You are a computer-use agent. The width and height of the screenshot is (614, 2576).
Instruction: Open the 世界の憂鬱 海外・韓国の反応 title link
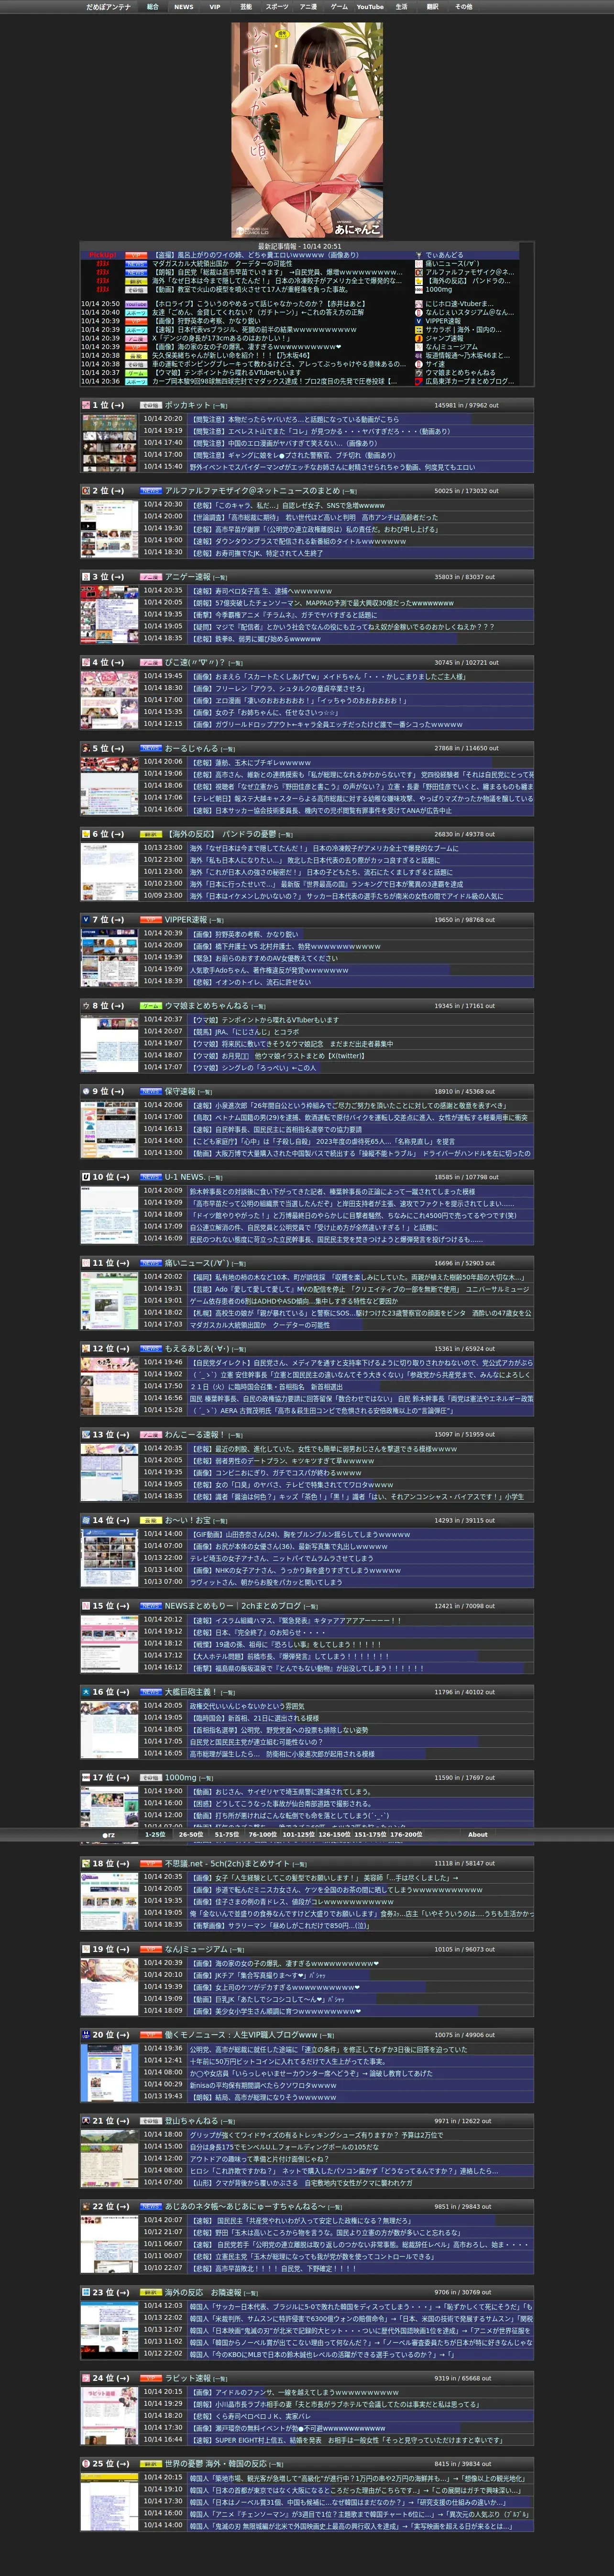tap(215, 2464)
